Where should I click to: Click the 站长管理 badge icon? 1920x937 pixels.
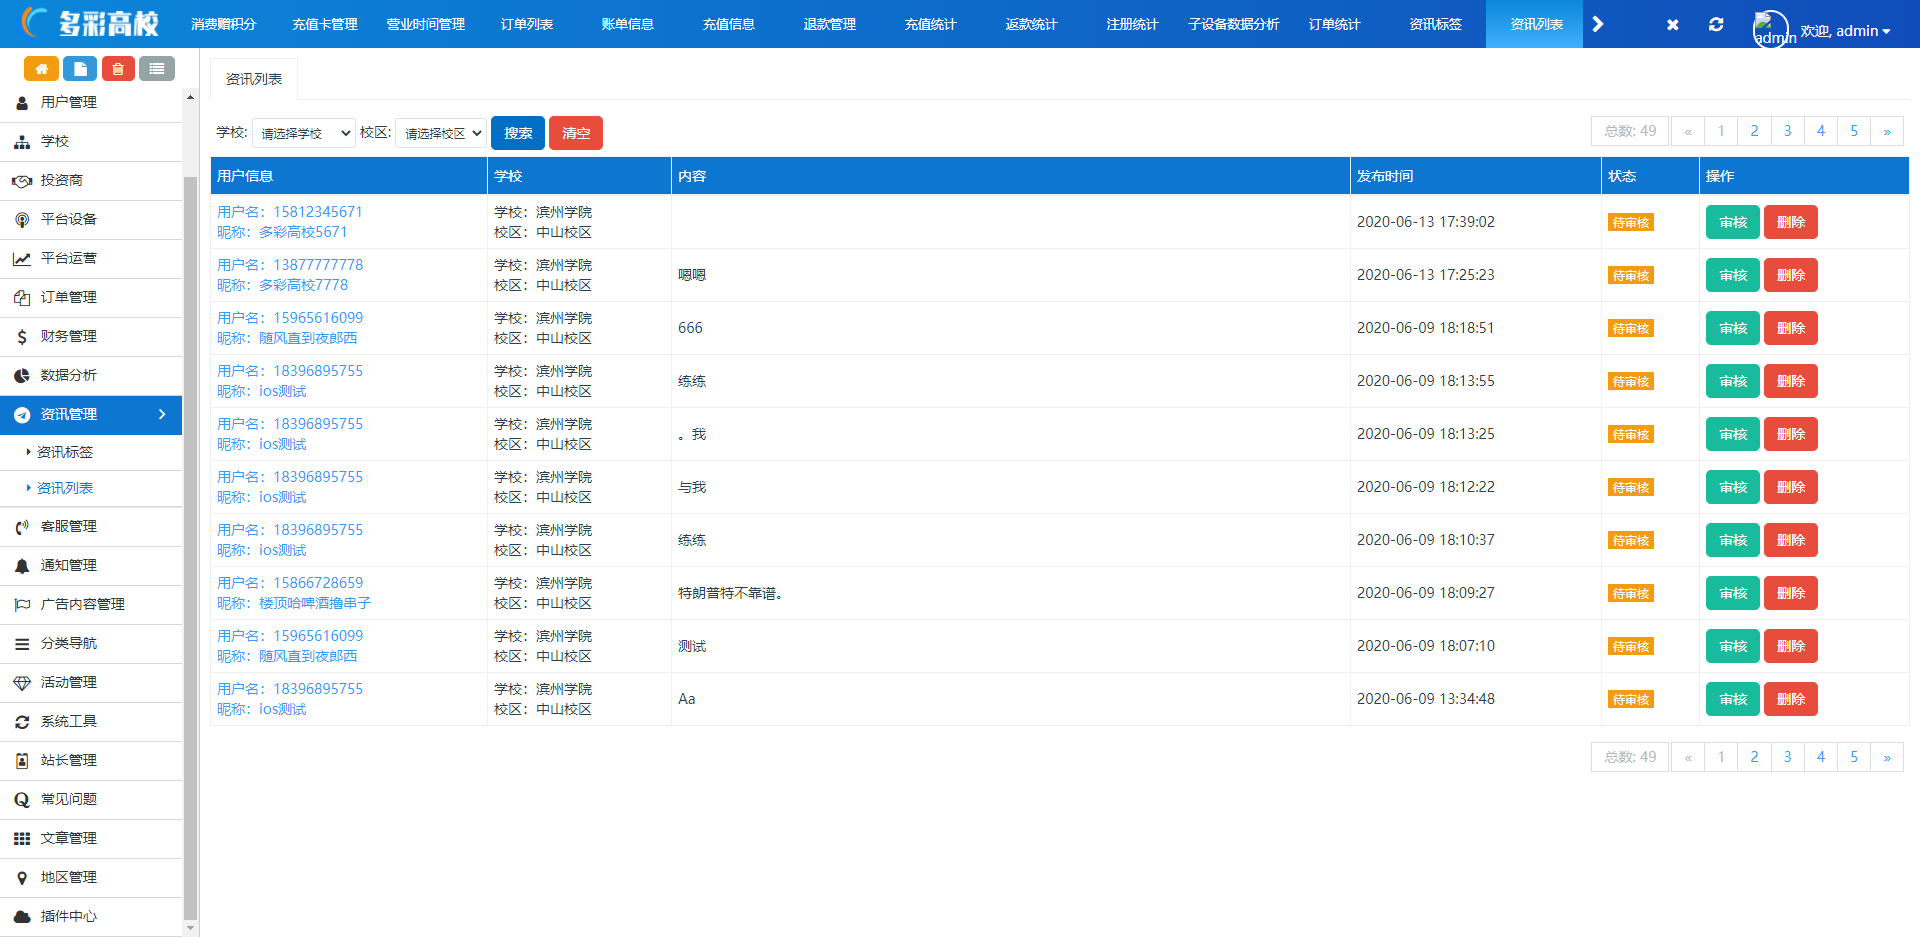pos(22,761)
